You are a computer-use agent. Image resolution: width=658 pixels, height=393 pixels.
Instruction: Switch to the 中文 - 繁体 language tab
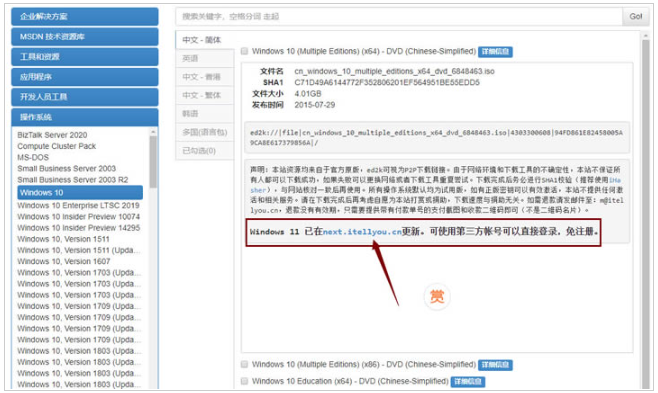(205, 95)
